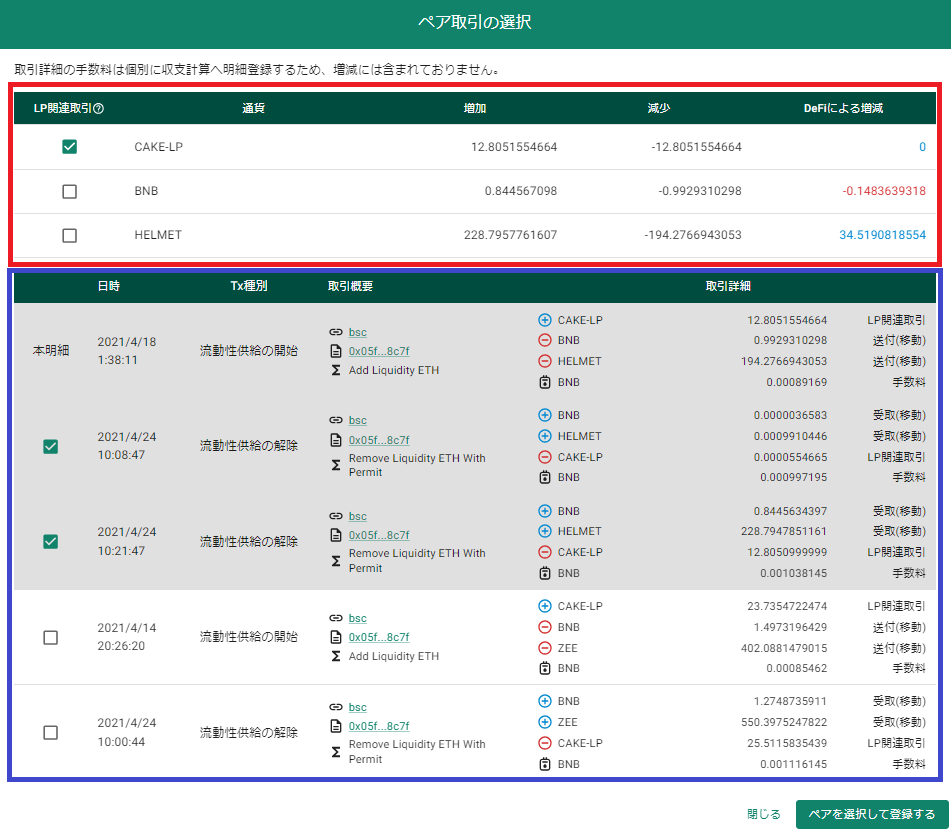
Task: Open the bsc link in the 2021/4/24 10:21:47 row
Action: pos(358,516)
